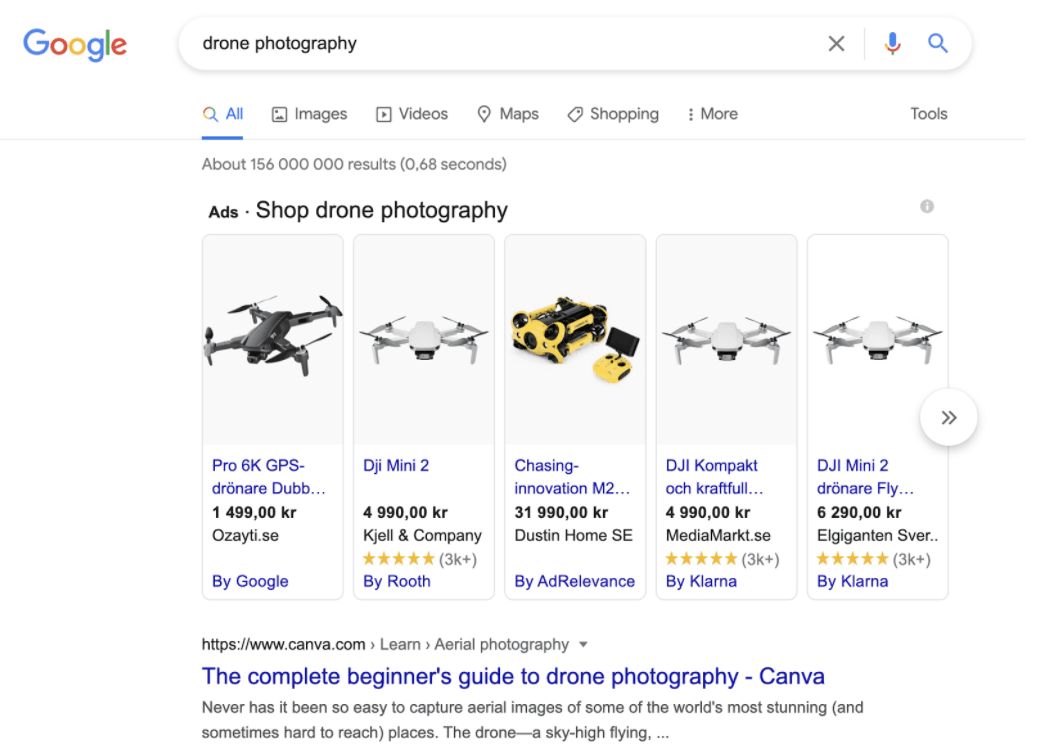Open the More search options menu

pyautogui.click(x=711, y=114)
